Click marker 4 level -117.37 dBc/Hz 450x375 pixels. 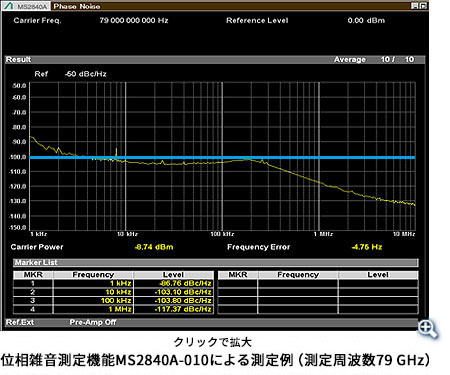pos(173,309)
